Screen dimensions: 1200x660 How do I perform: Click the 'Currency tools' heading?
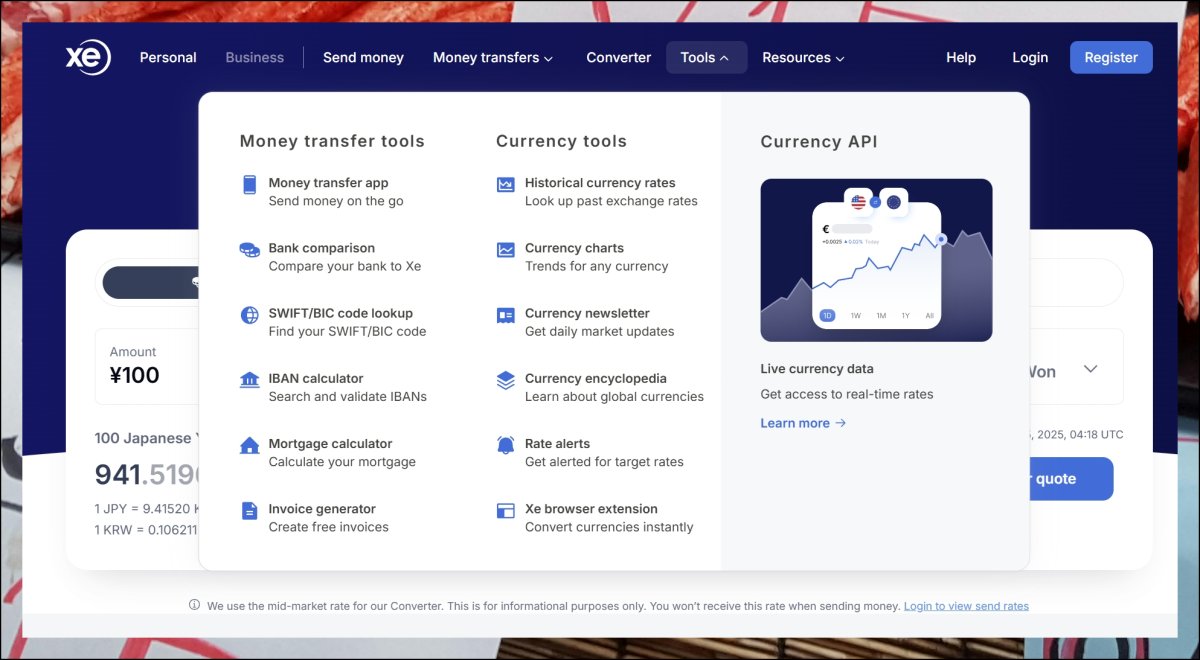tap(561, 141)
